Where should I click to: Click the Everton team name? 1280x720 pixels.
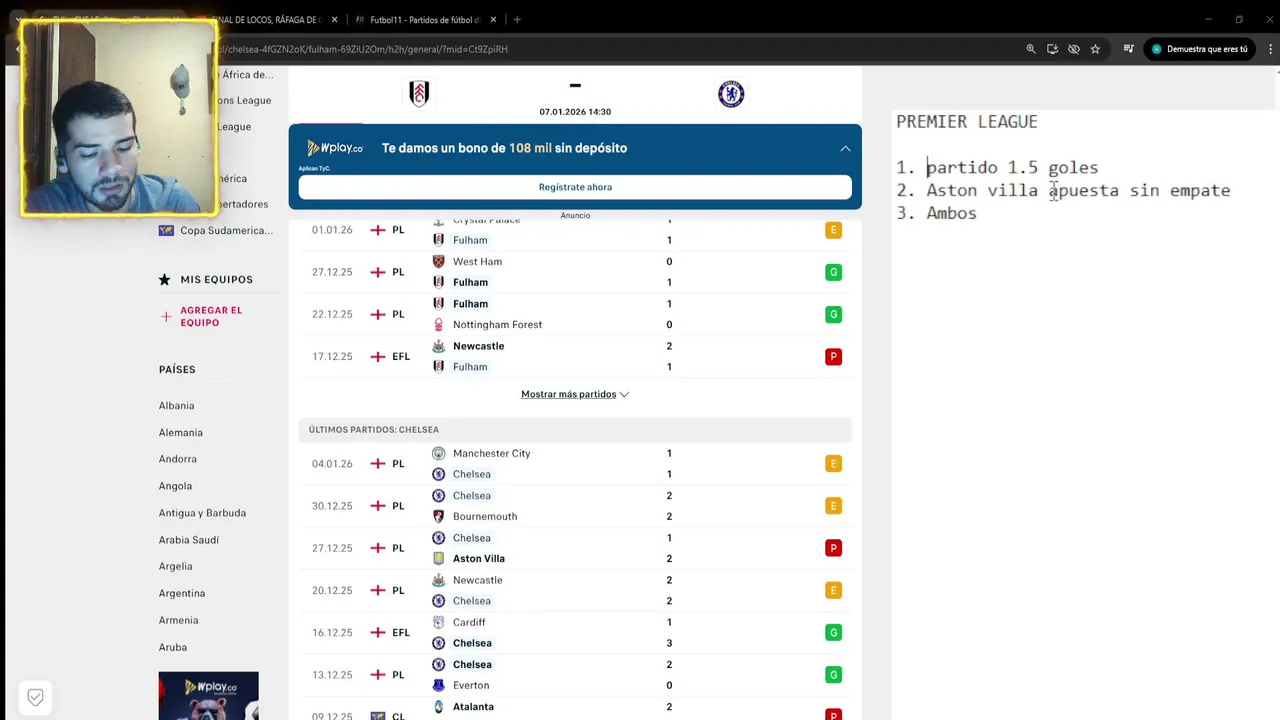[471, 685]
